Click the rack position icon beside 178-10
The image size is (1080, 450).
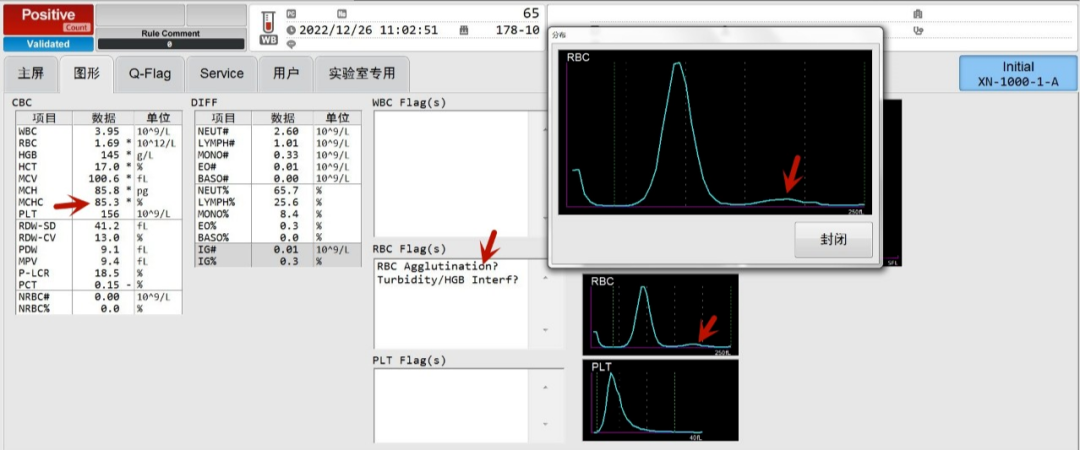463,30
